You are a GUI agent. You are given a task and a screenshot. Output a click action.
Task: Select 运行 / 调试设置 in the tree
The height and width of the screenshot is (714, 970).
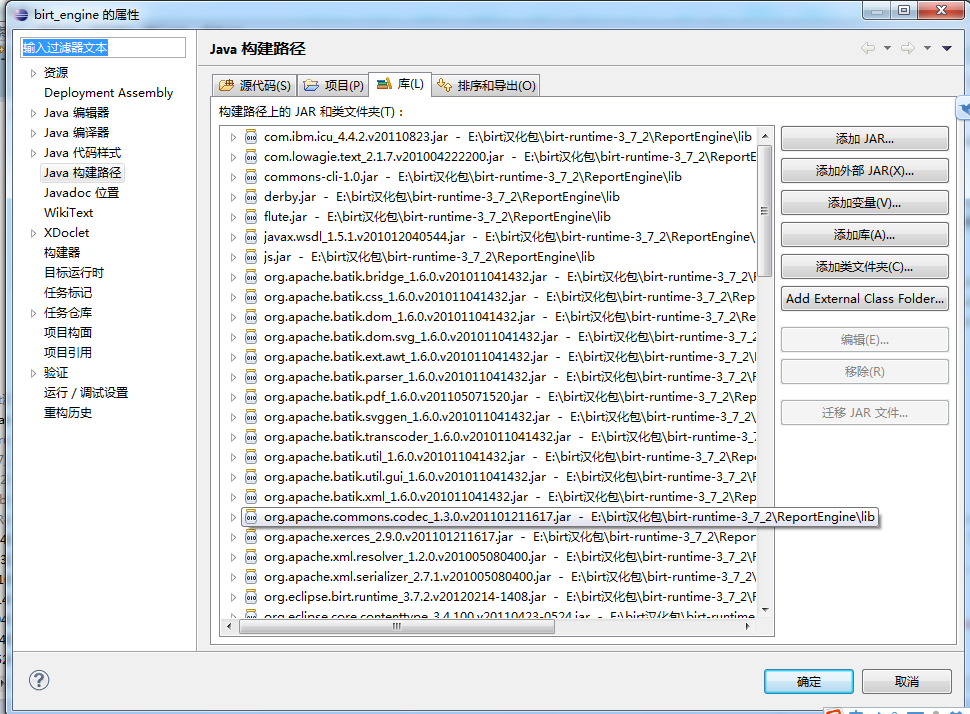coord(85,393)
